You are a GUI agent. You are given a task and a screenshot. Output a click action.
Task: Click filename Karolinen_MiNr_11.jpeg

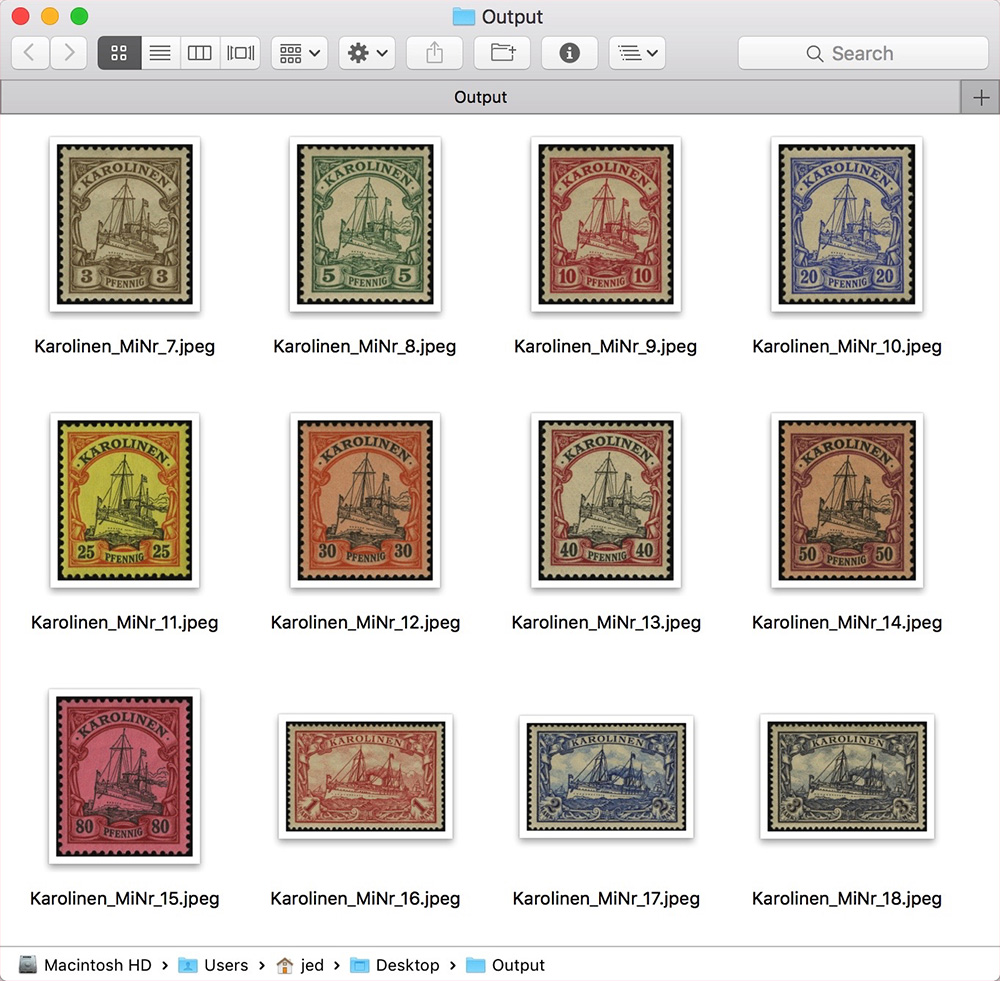[124, 623]
